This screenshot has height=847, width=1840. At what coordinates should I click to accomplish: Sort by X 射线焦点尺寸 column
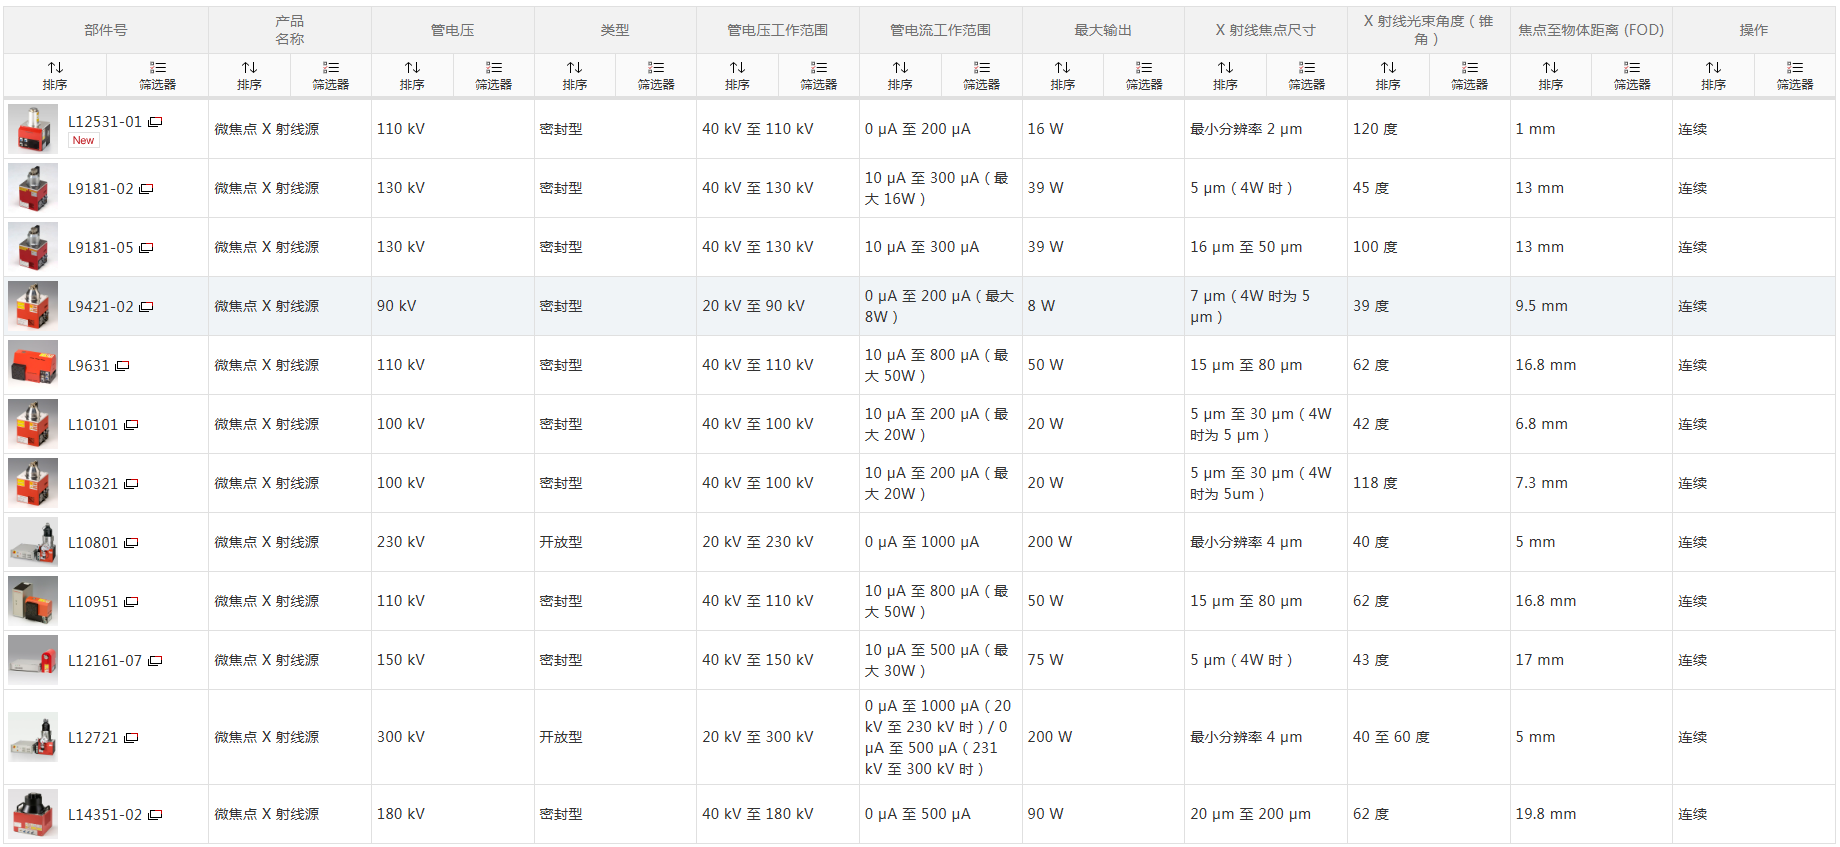[1225, 75]
